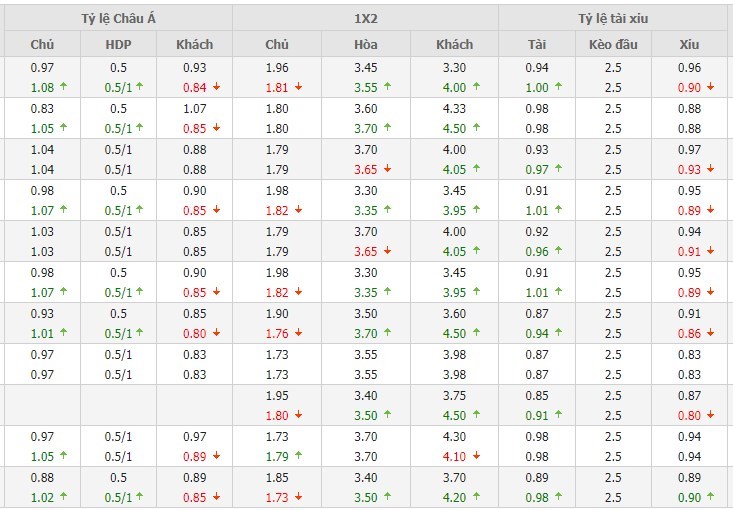The height and width of the screenshot is (510, 733).
Task: Click the Kèo đầu column header
Action: 613,45
